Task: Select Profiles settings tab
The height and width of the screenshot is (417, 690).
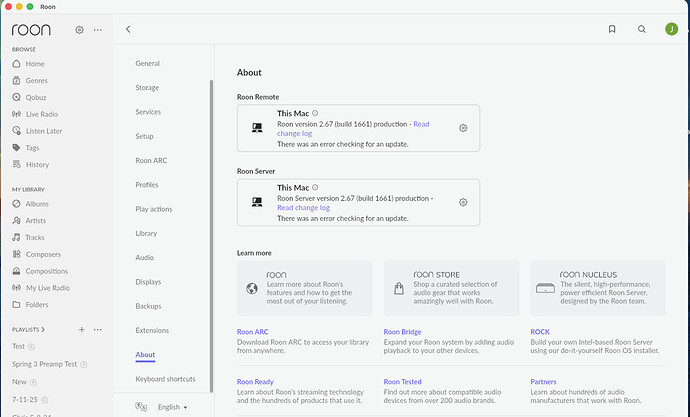Action: tap(147, 185)
